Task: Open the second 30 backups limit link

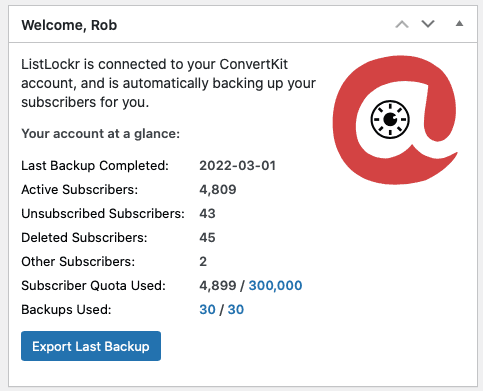Action: [x=236, y=310]
